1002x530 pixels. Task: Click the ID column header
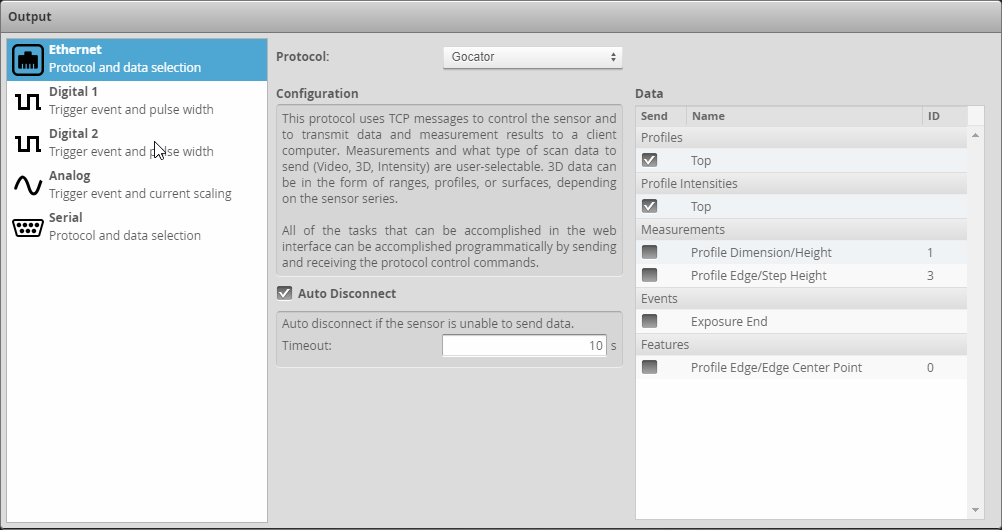pos(944,116)
